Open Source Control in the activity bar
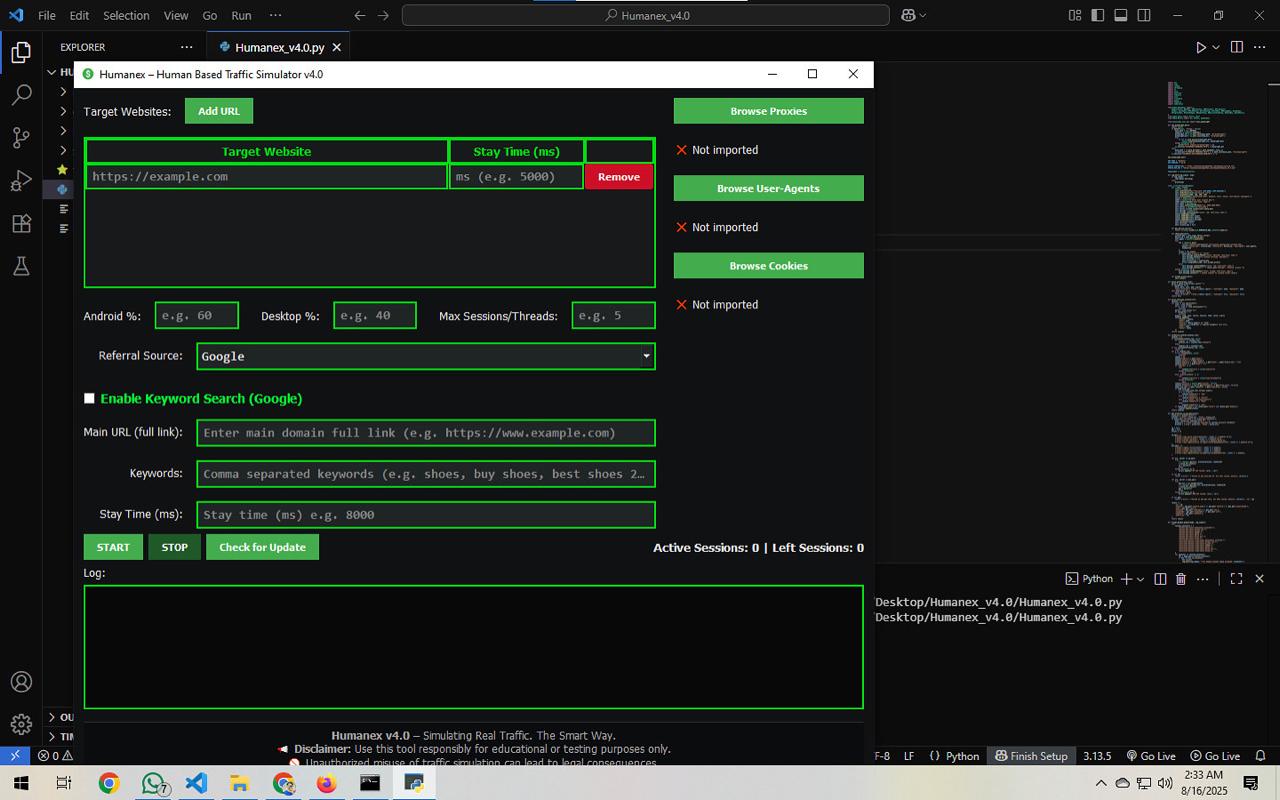The height and width of the screenshot is (800, 1280). tap(22, 138)
